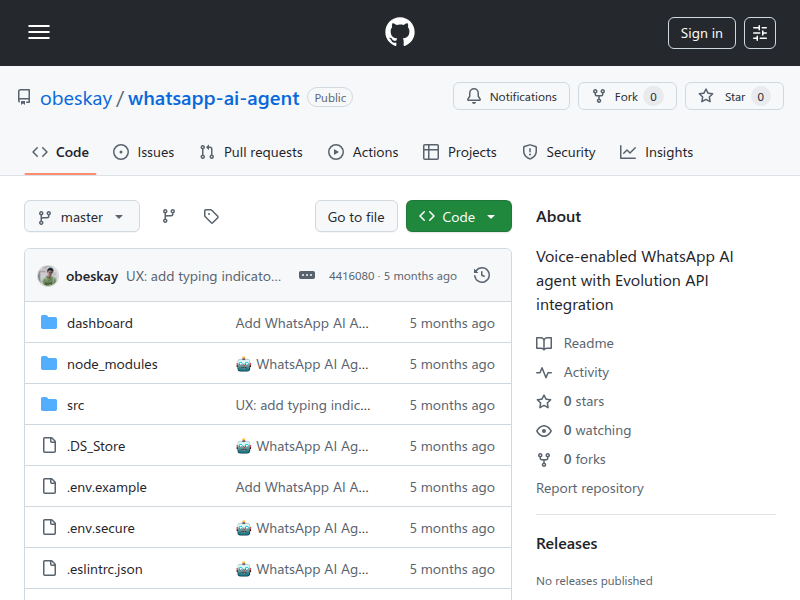Click the Activity pulse icon in About

pos(545,372)
